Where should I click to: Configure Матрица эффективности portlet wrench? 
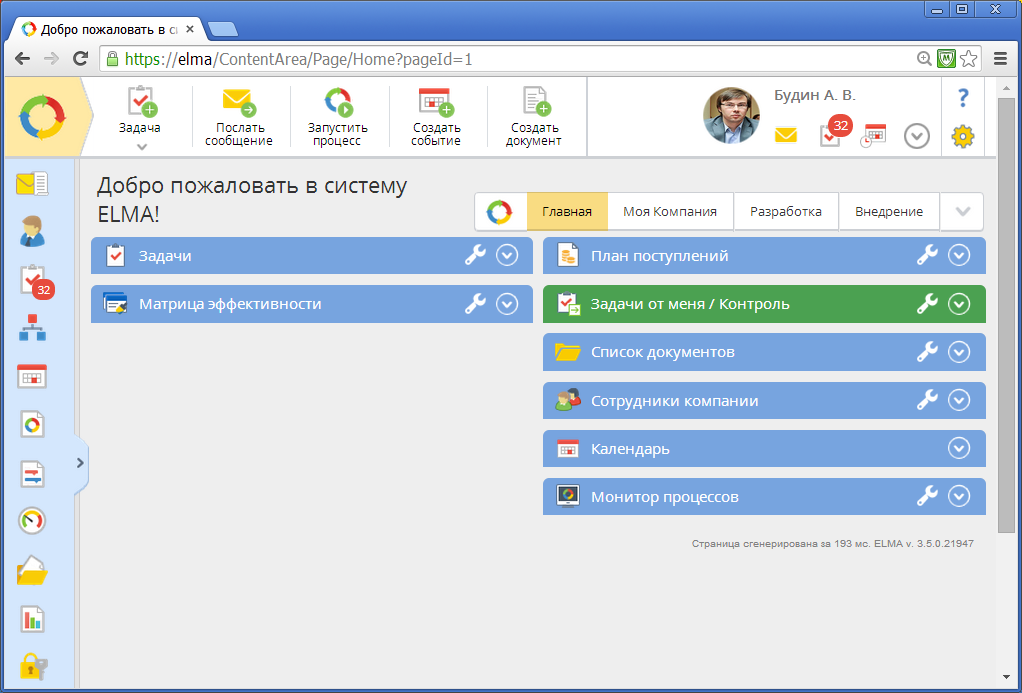[475, 304]
